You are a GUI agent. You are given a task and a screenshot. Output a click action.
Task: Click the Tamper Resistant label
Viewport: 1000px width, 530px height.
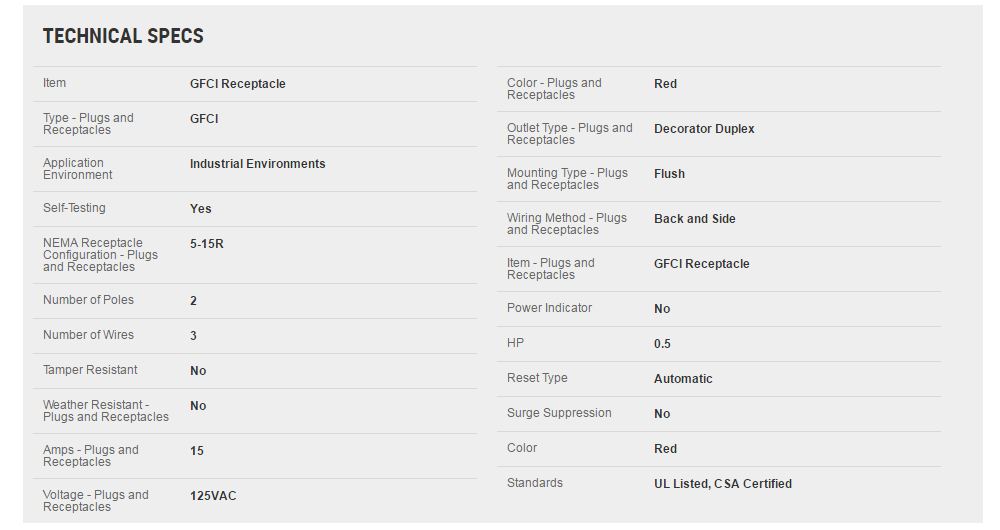(x=90, y=370)
